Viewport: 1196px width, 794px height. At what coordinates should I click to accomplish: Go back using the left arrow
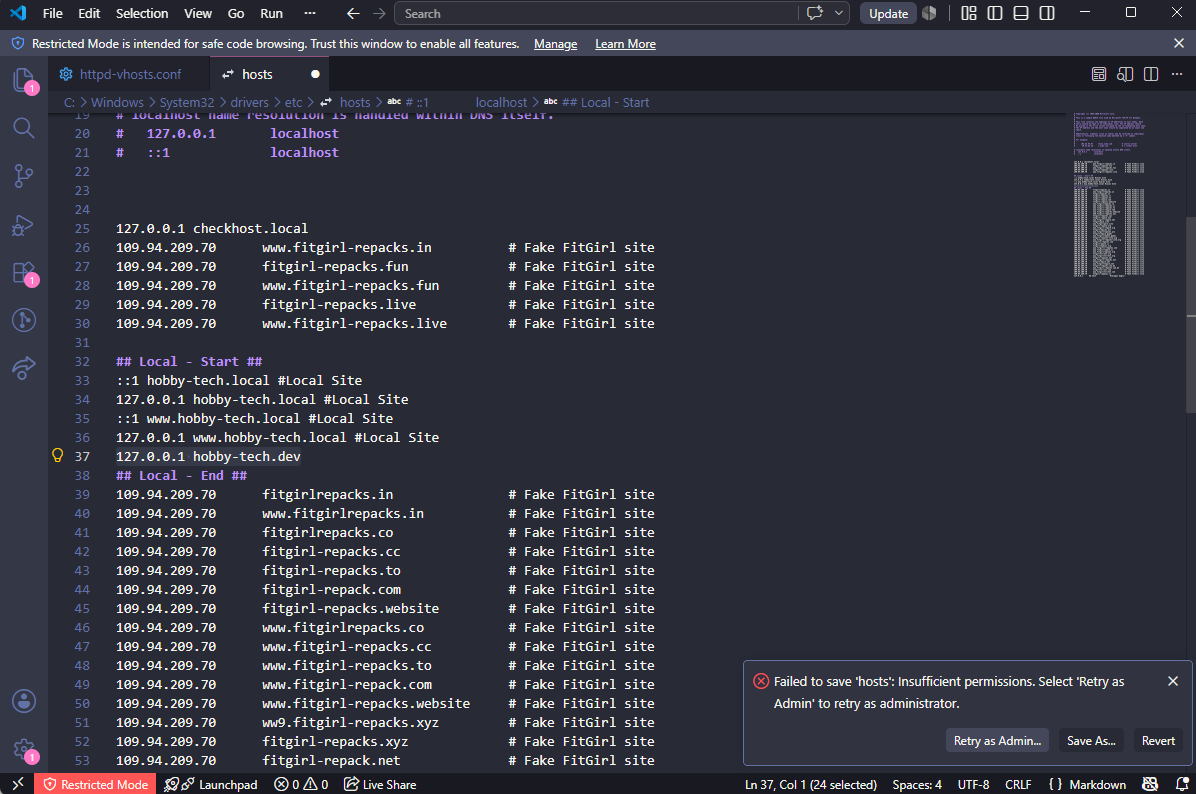point(352,13)
